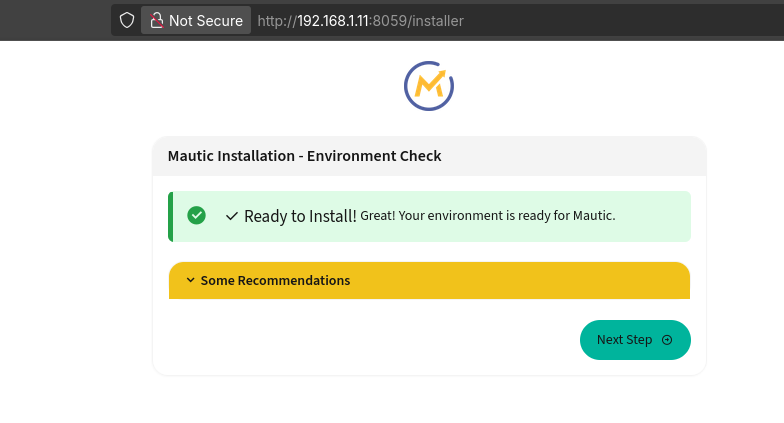Click the Mautic logo above the panel
The image size is (784, 423).
pyautogui.click(x=429, y=87)
